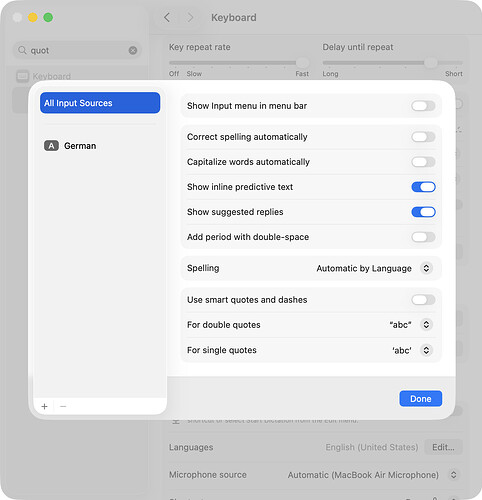Screen dimensions: 482x500
Task: Select All Input Sources in the list
Action: (x=100, y=103)
